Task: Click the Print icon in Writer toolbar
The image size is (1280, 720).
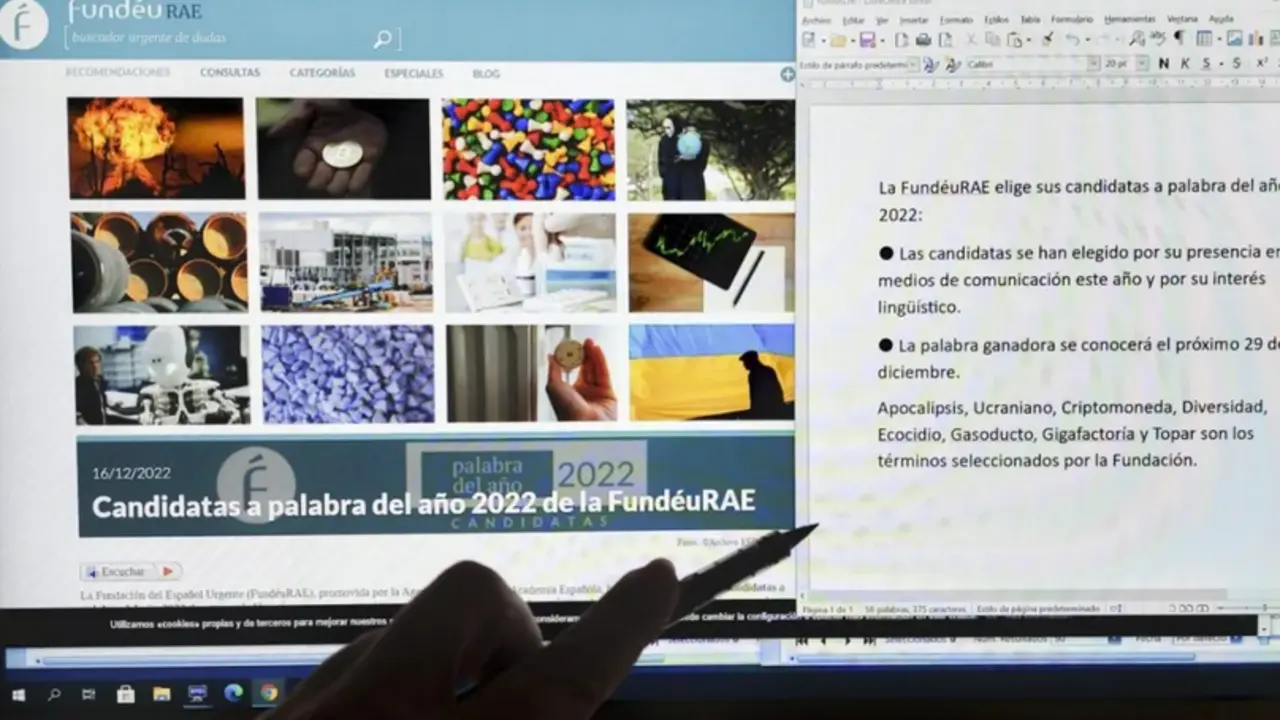Action: [923, 40]
